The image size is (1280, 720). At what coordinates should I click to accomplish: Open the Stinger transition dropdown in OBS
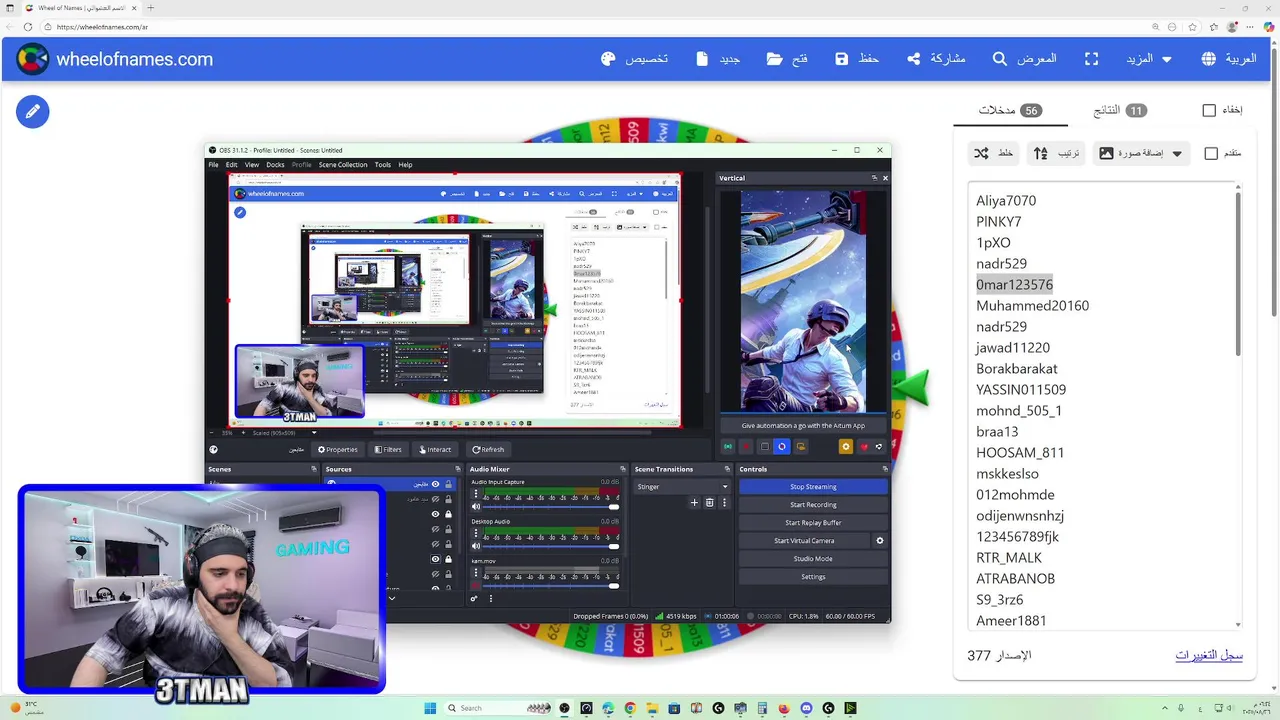click(x=683, y=487)
